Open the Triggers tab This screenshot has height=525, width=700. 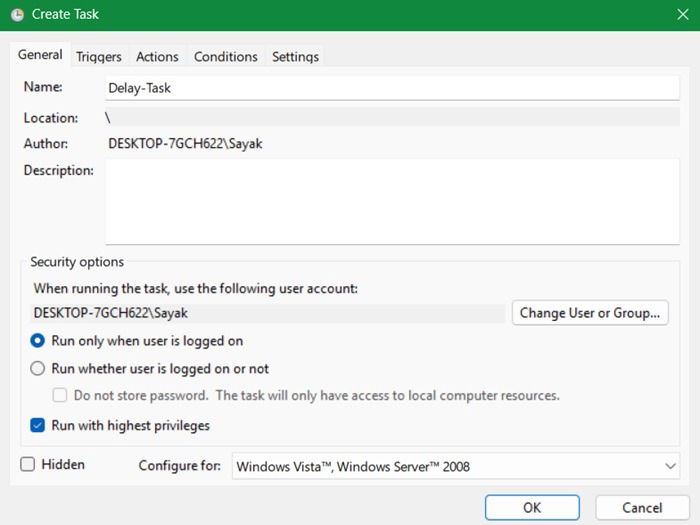click(x=98, y=57)
